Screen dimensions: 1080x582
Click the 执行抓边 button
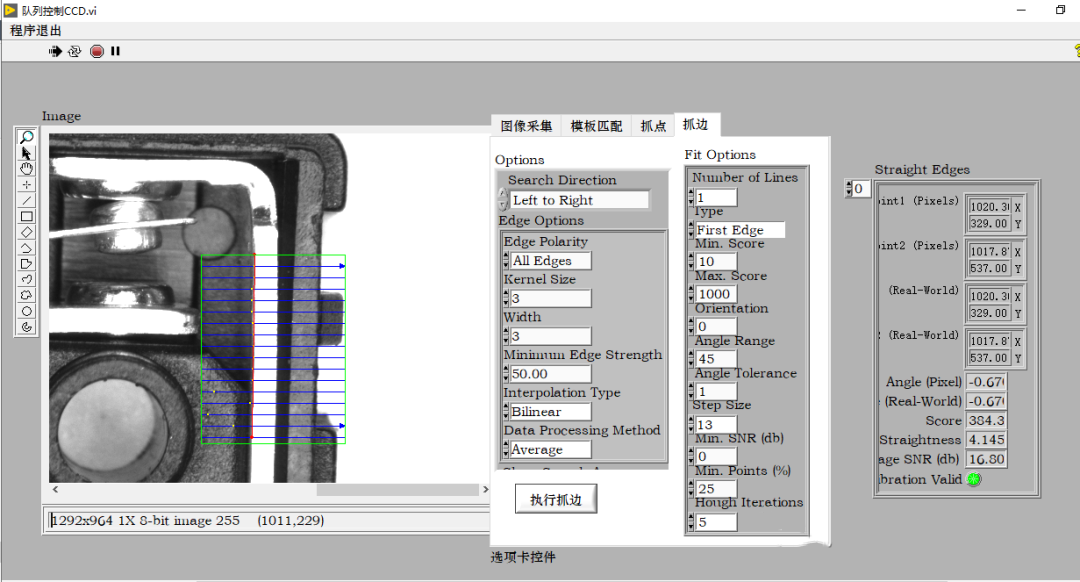[556, 499]
